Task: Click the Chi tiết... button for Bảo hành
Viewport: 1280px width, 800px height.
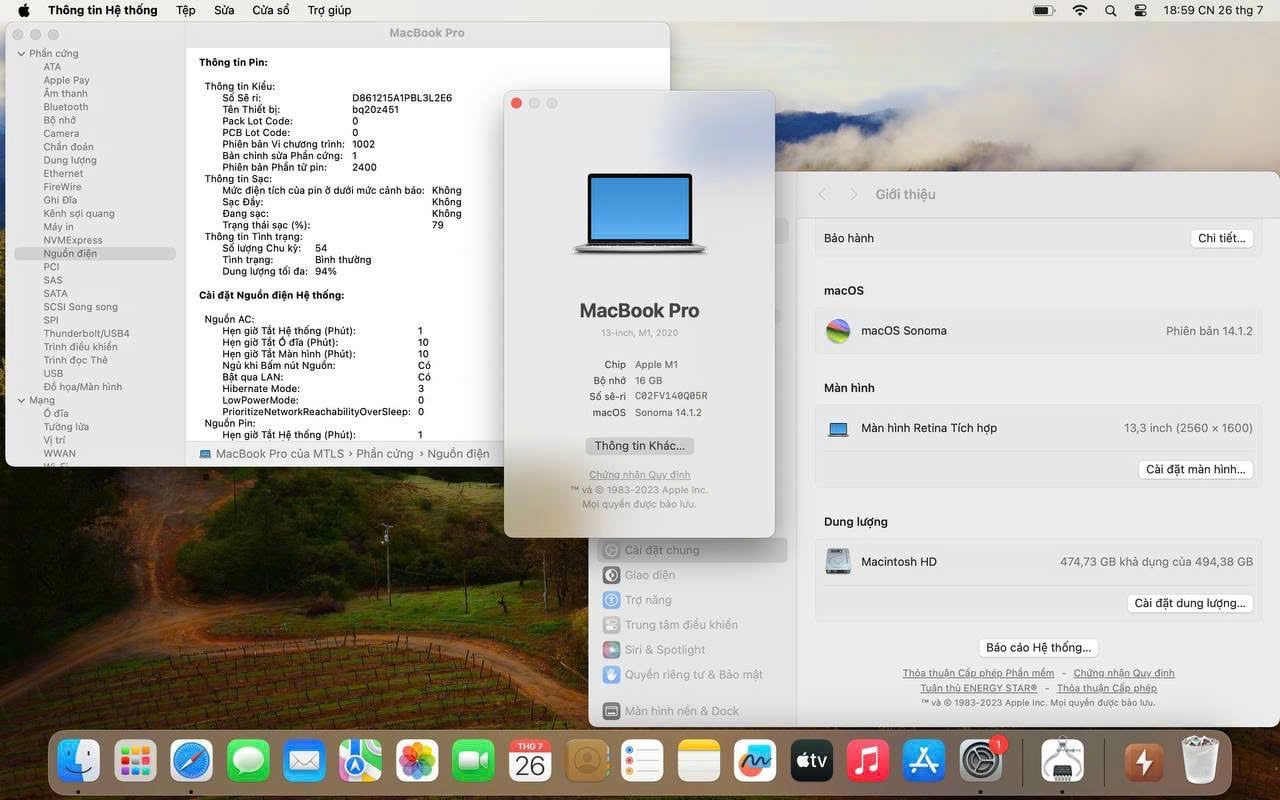Action: (x=1222, y=238)
